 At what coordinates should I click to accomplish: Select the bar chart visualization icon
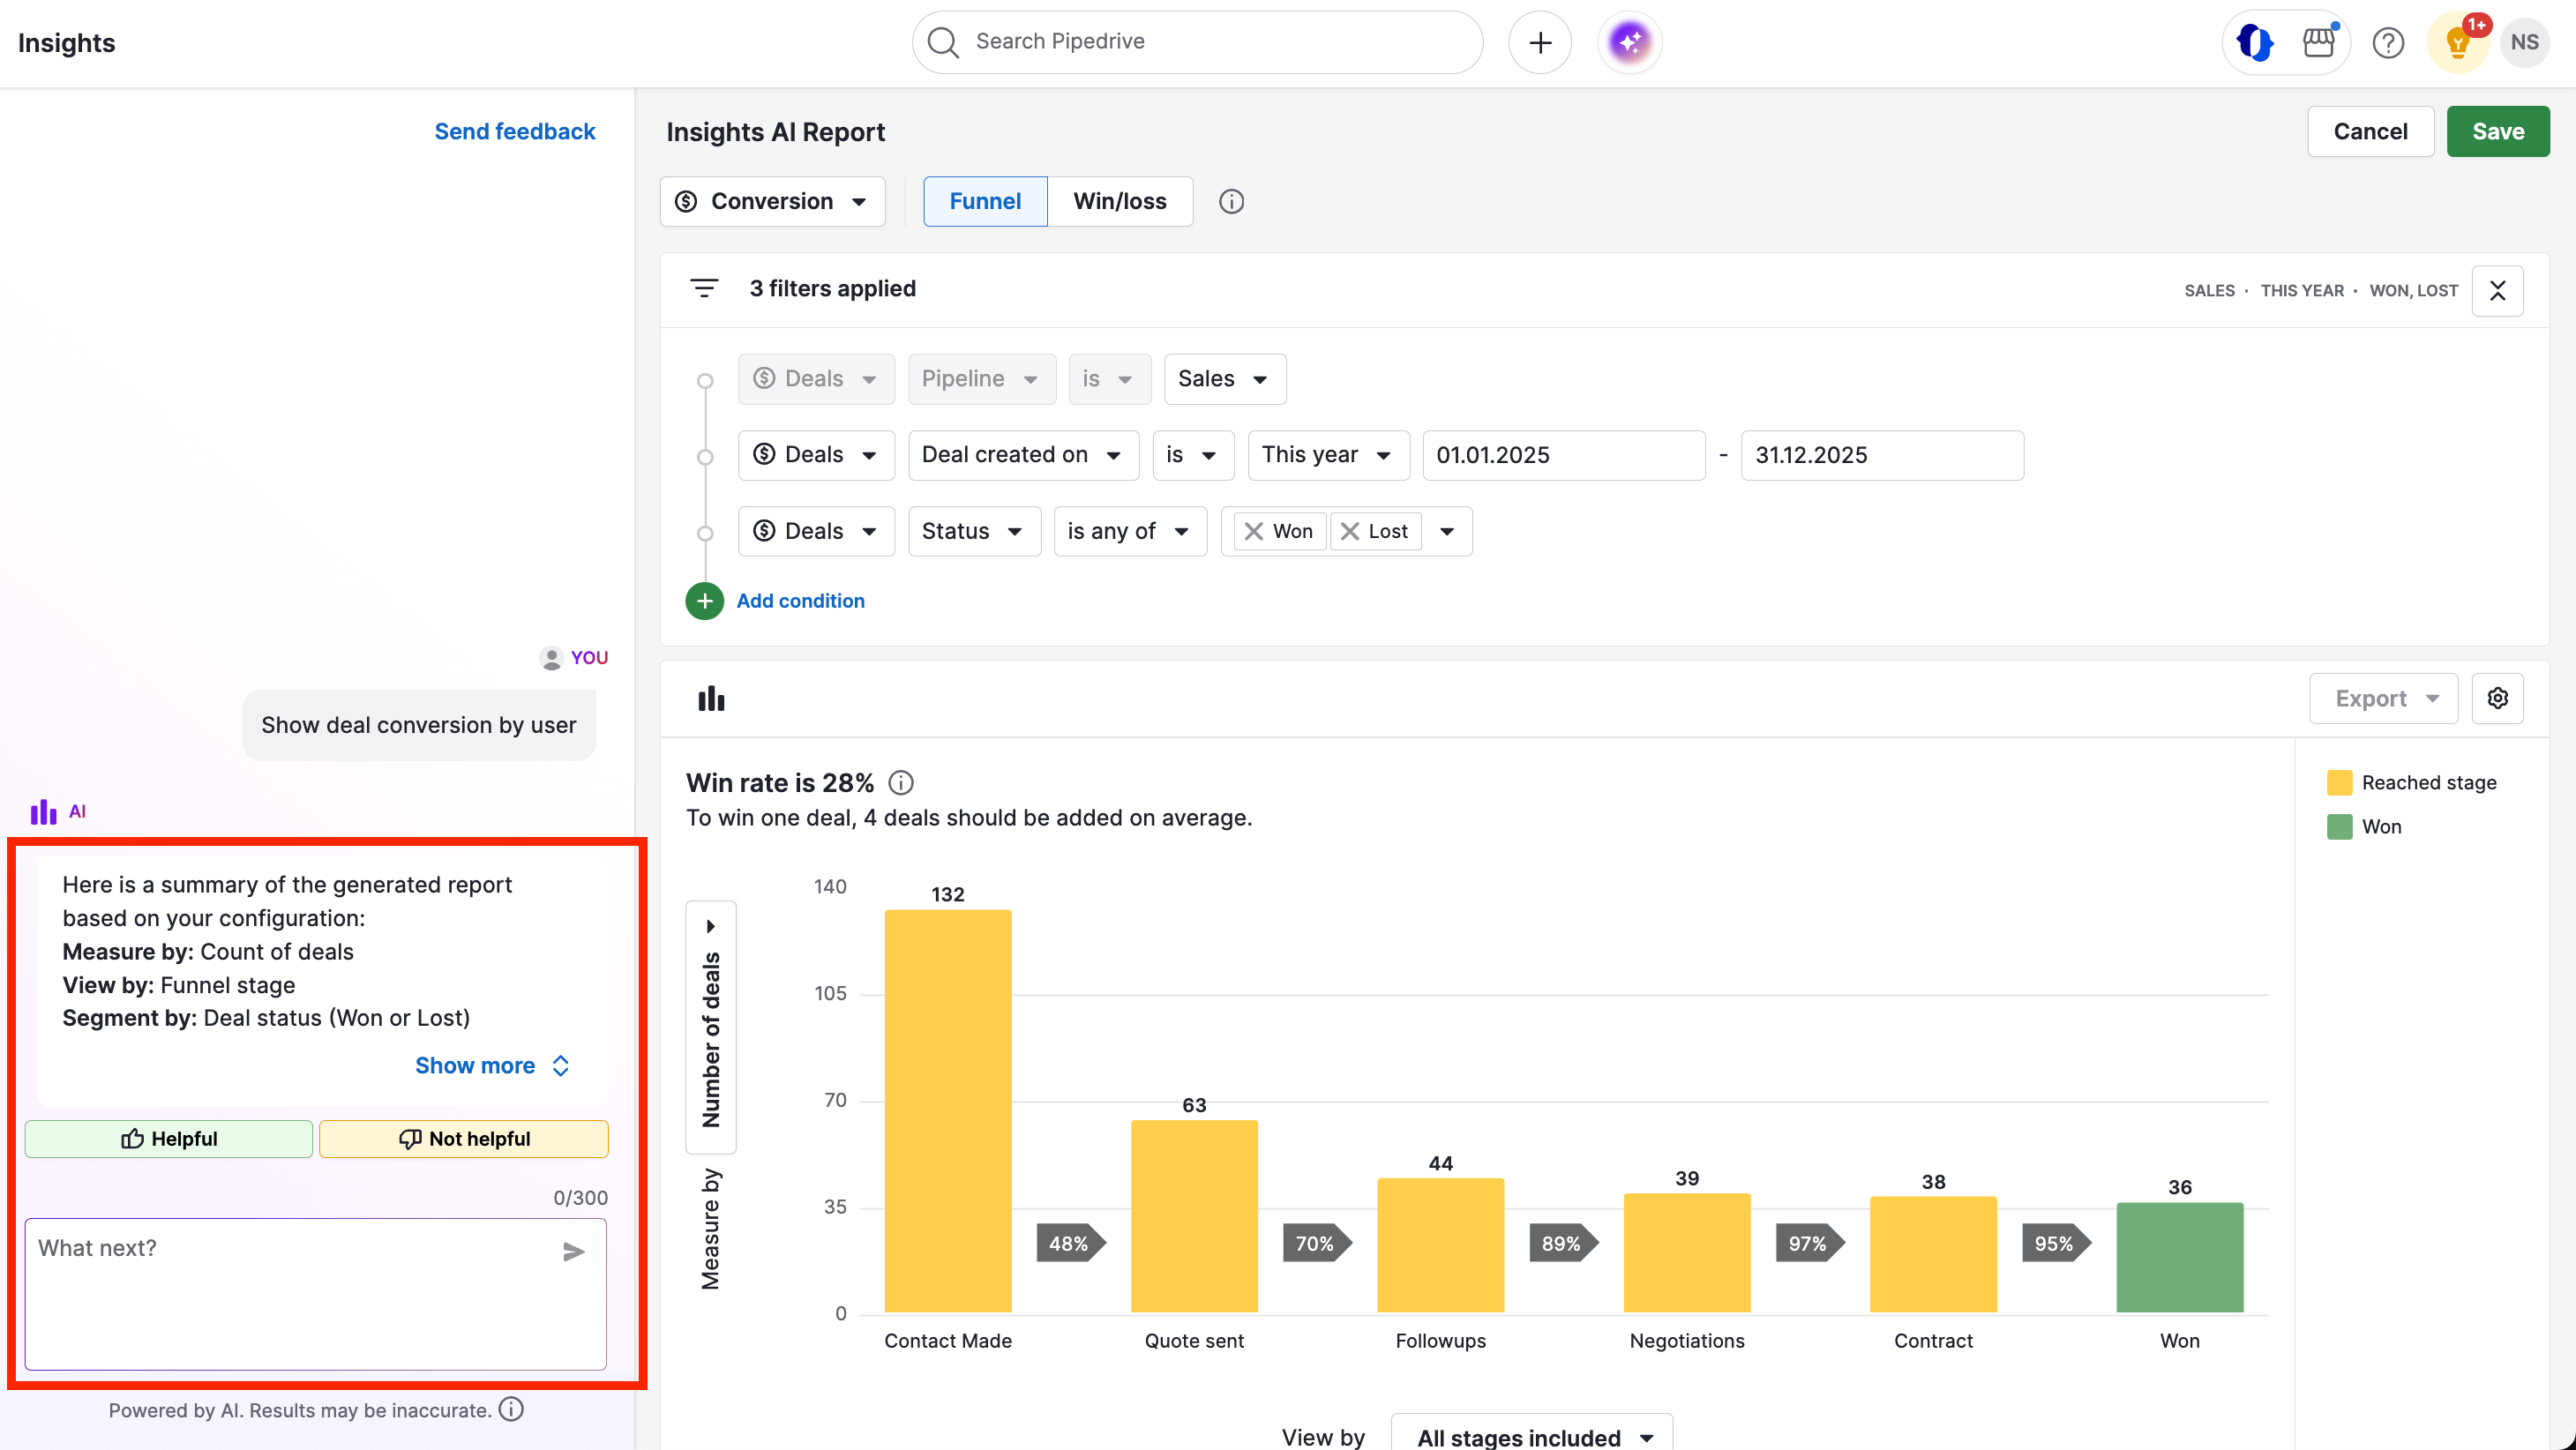(711, 697)
